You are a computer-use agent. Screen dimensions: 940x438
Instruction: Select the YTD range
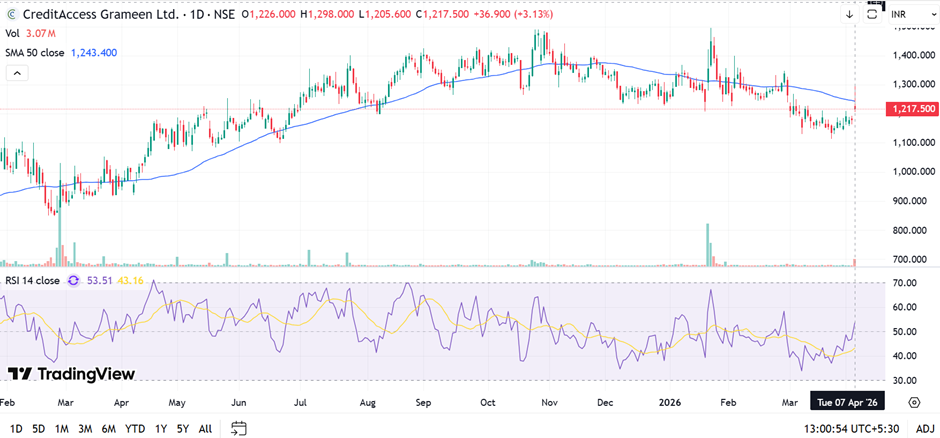(135, 429)
